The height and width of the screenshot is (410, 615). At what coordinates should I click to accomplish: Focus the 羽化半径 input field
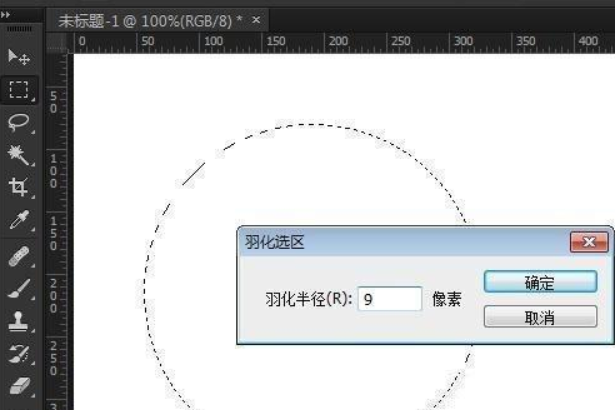click(390, 299)
